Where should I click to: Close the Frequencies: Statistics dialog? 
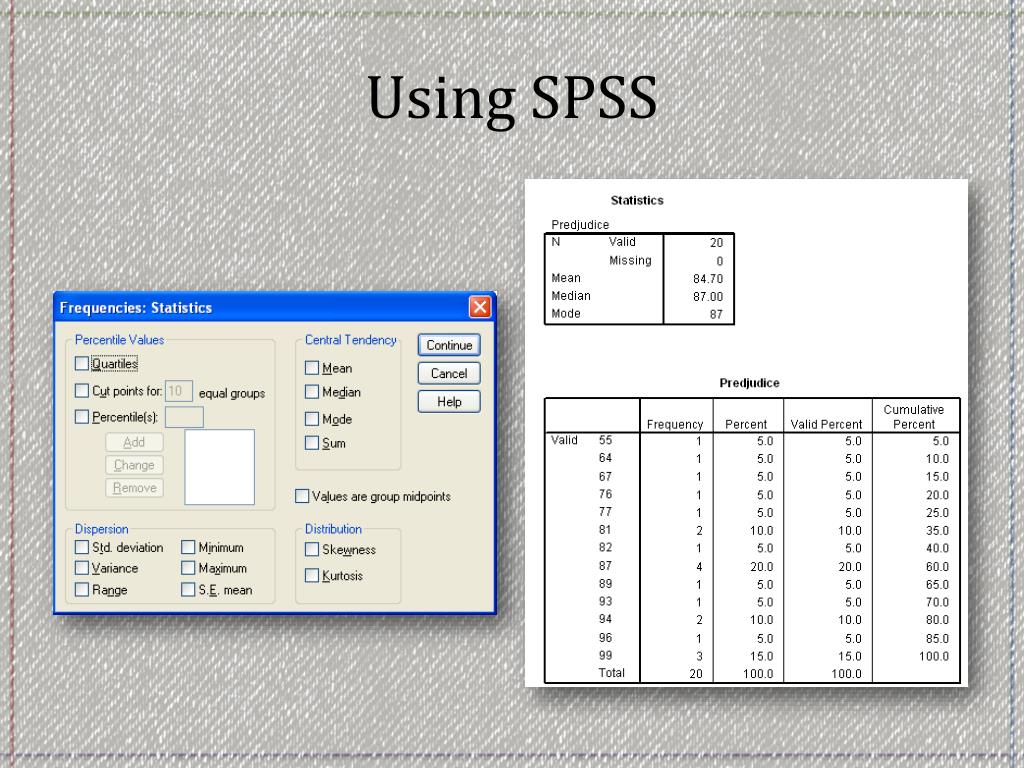[x=480, y=307]
